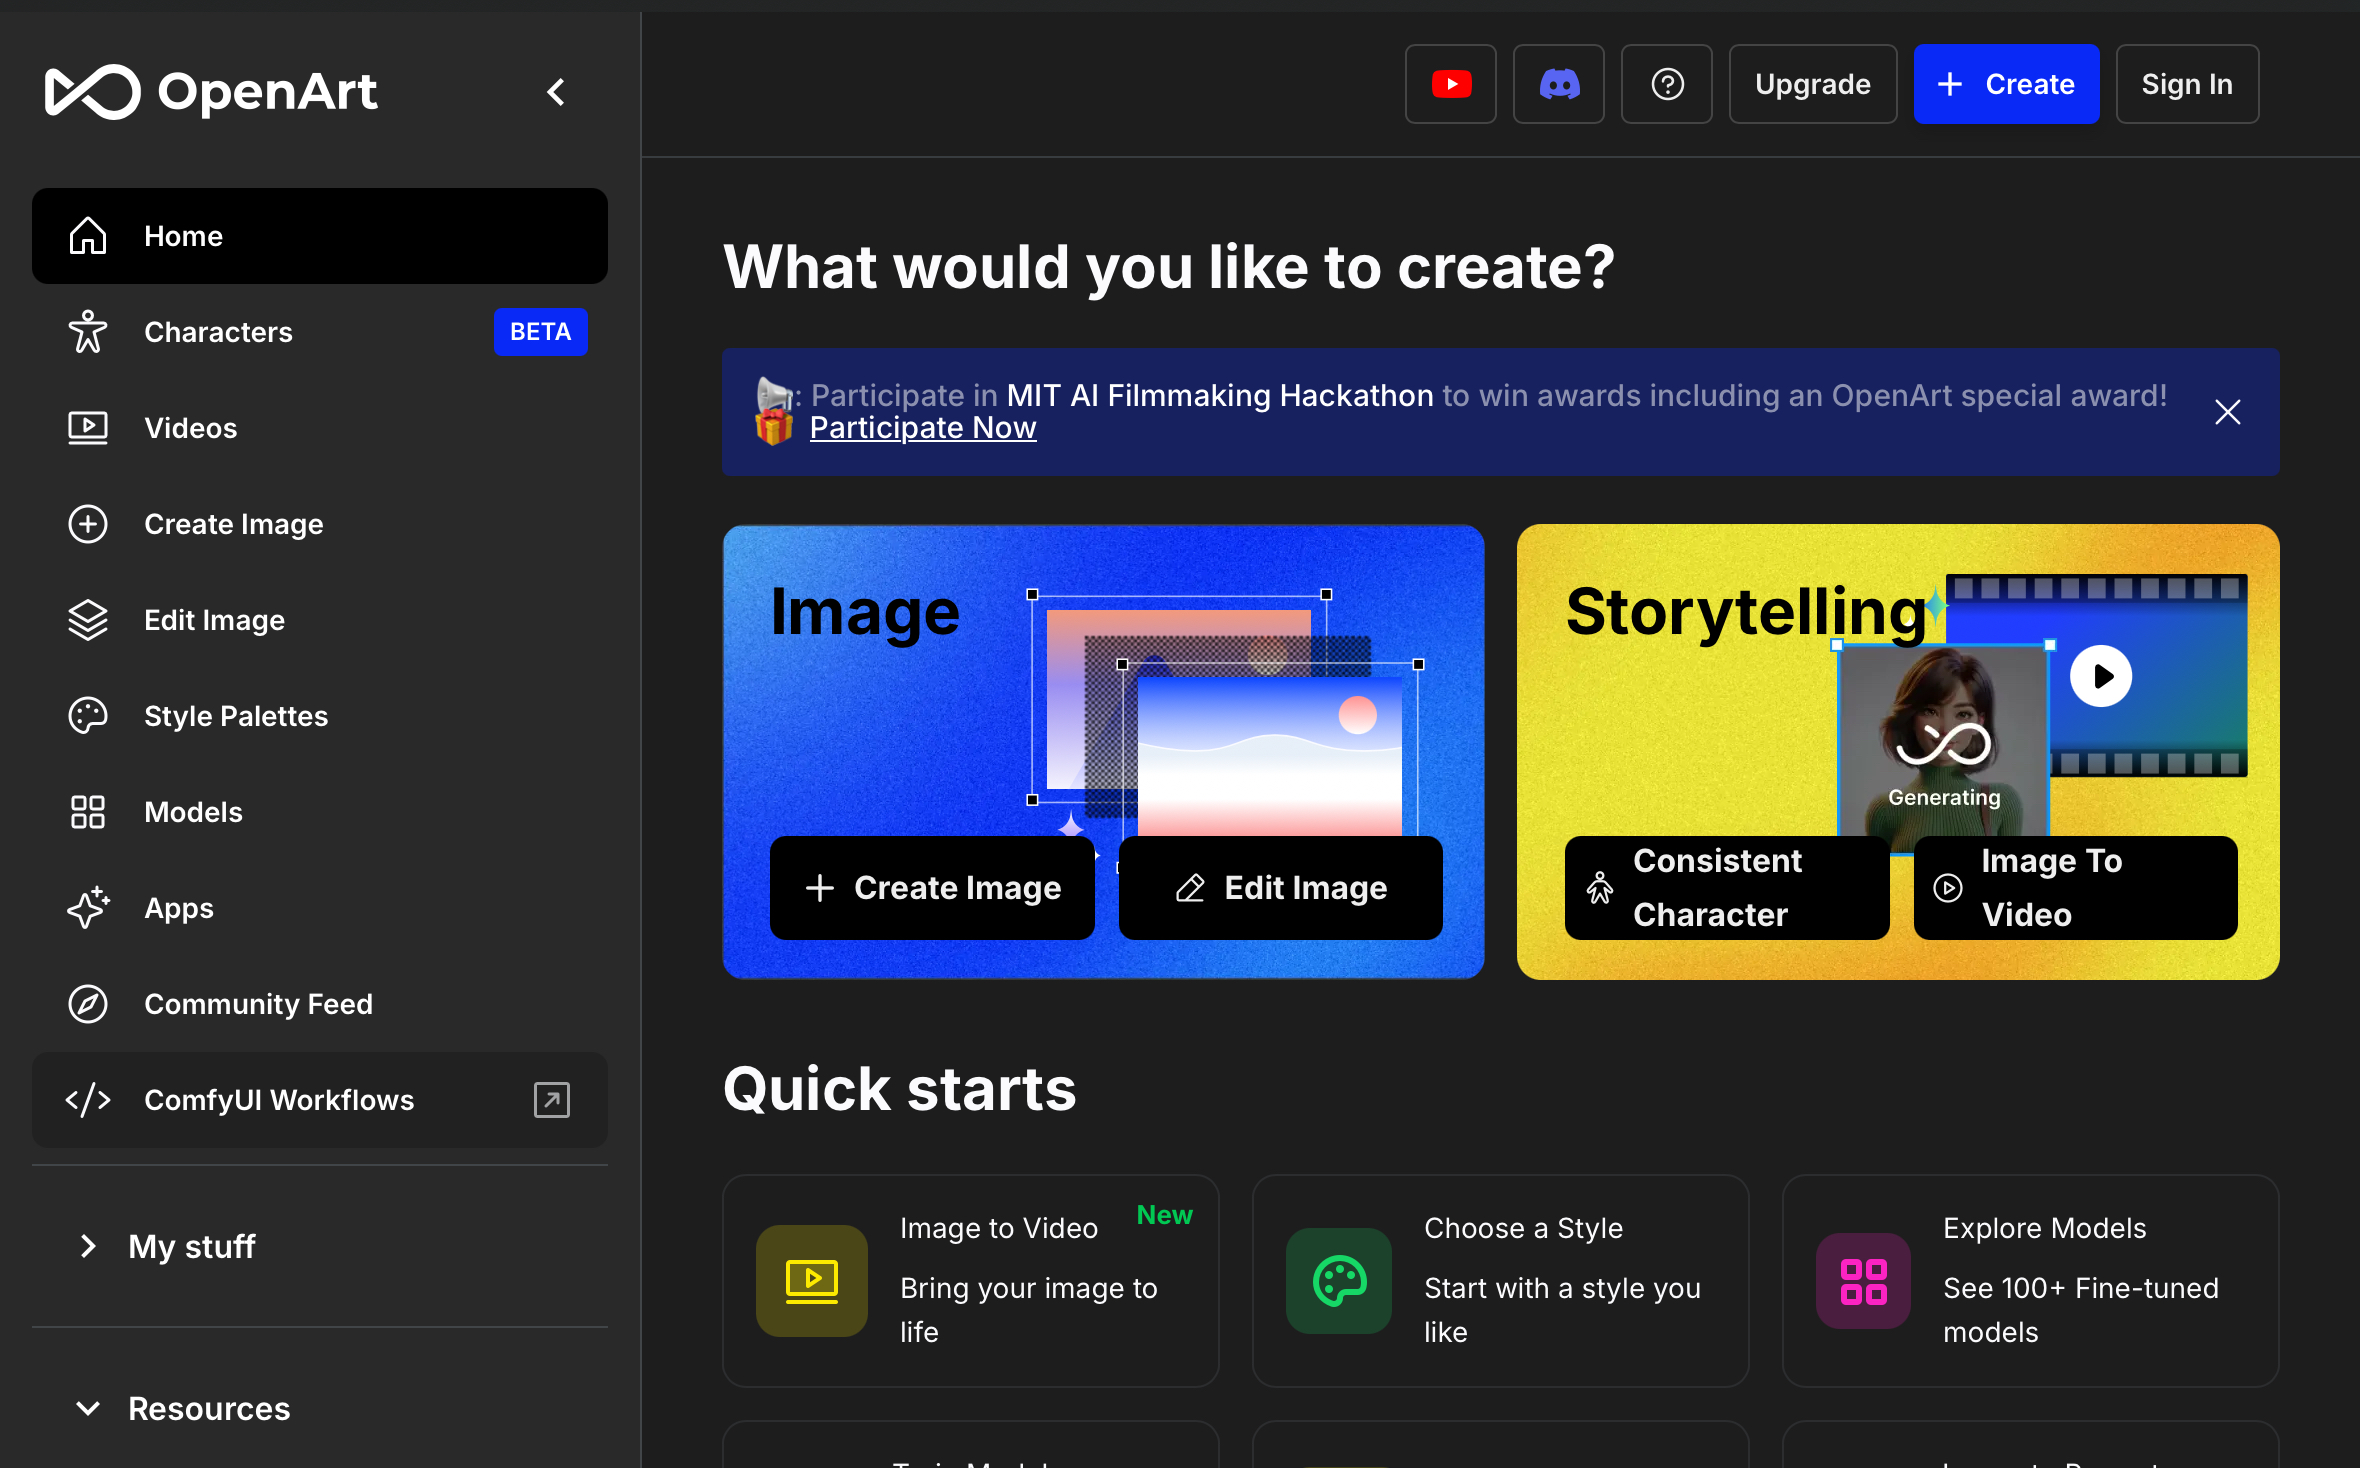Click Create Image button on Image card
Image resolution: width=2360 pixels, height=1468 pixels.
point(932,888)
